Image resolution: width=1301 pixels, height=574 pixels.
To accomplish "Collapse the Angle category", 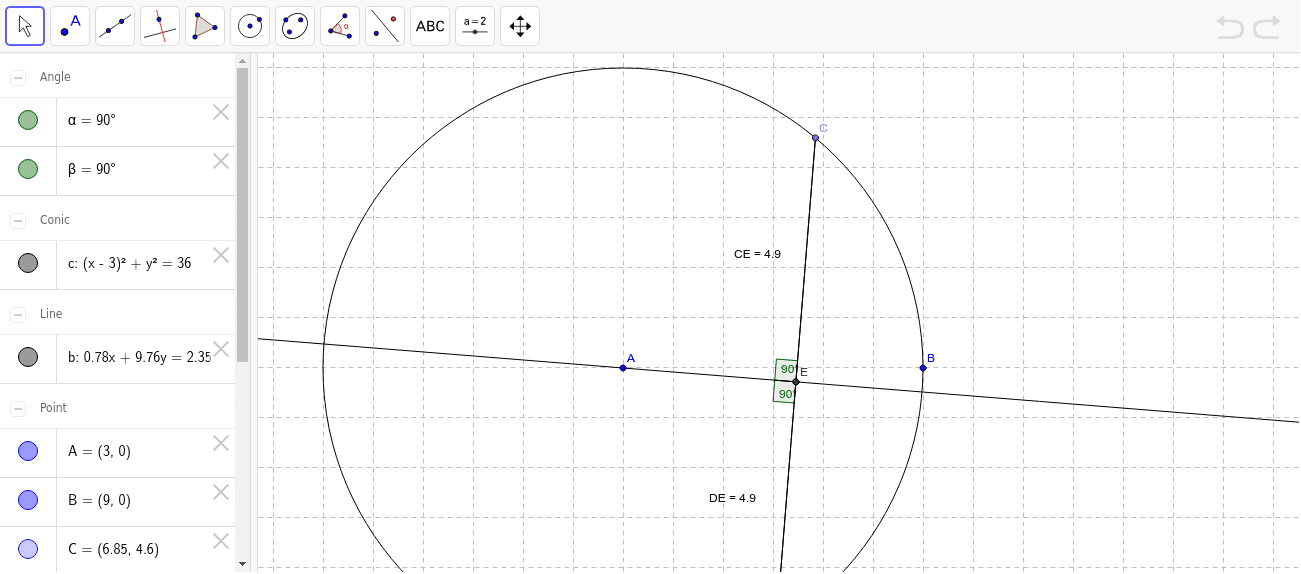I will pos(18,78).
